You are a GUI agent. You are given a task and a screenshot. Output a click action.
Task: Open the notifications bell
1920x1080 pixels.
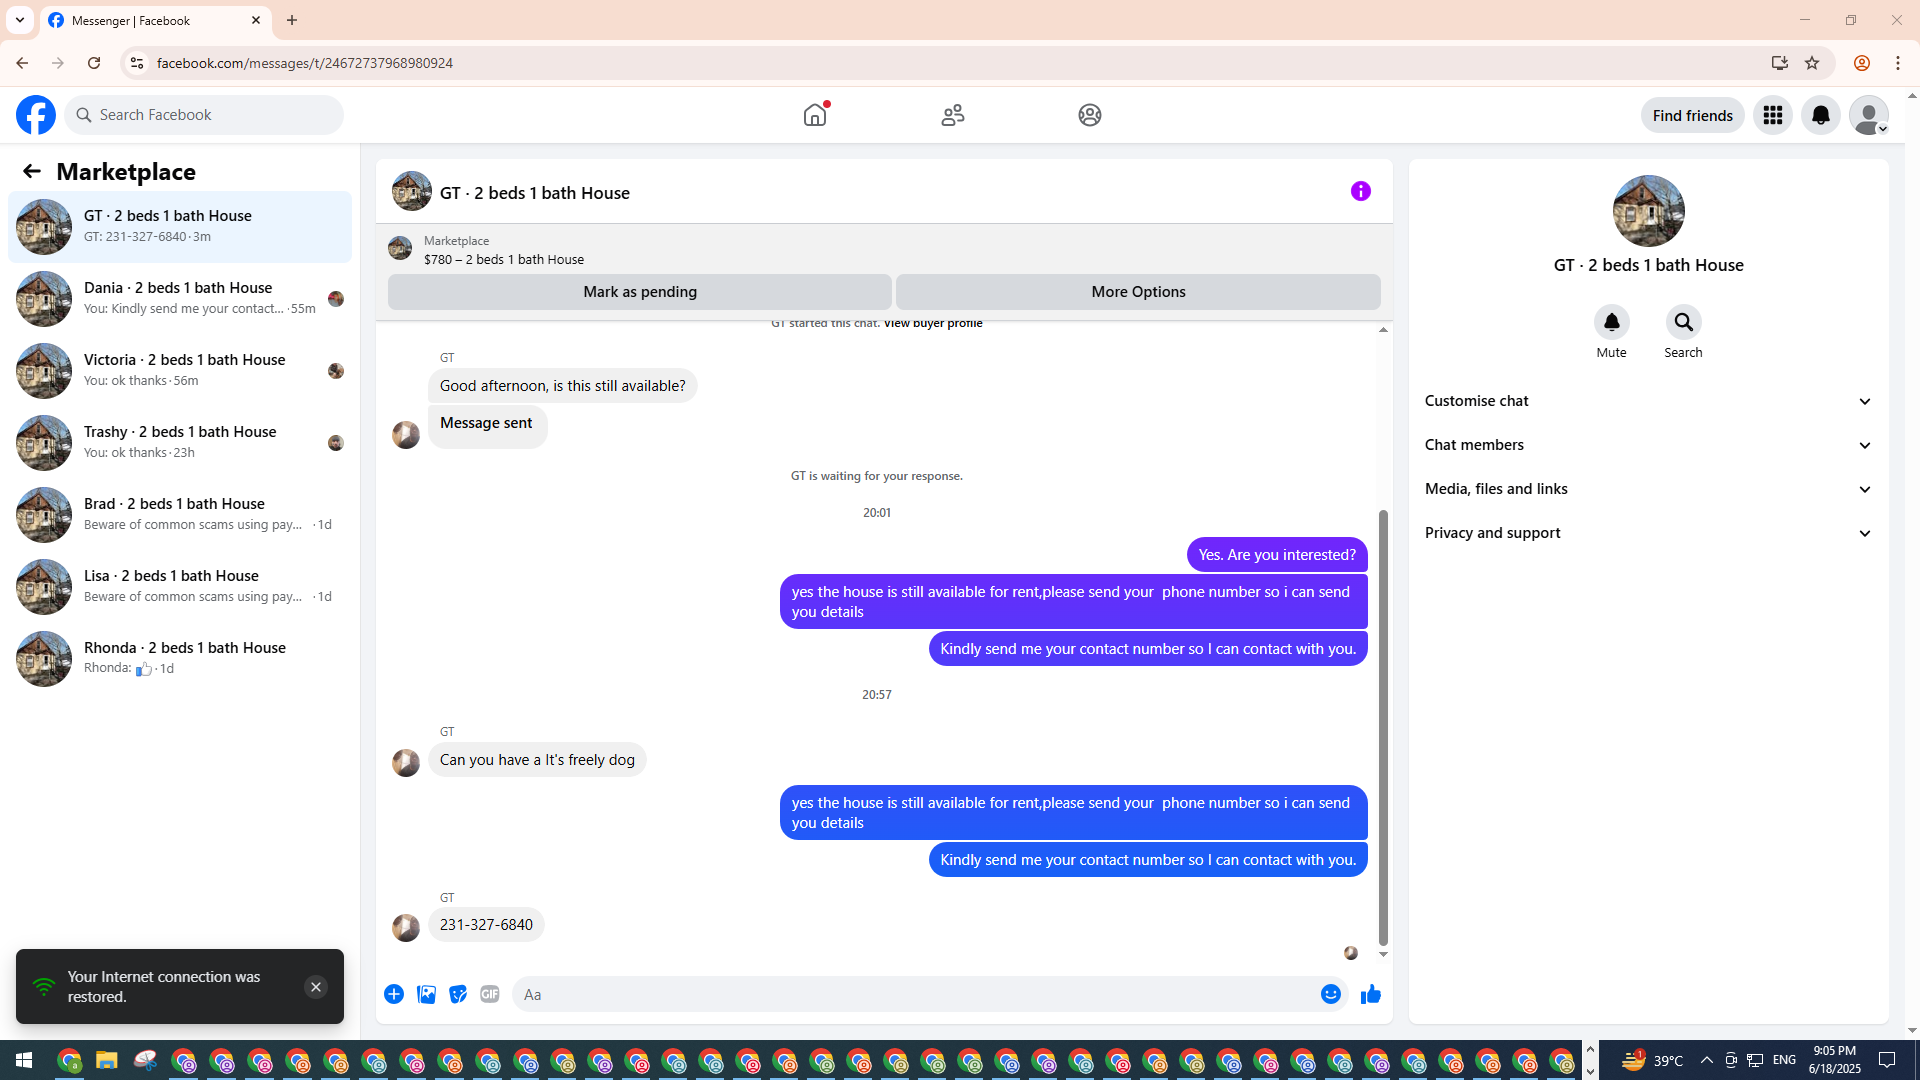[1821, 115]
